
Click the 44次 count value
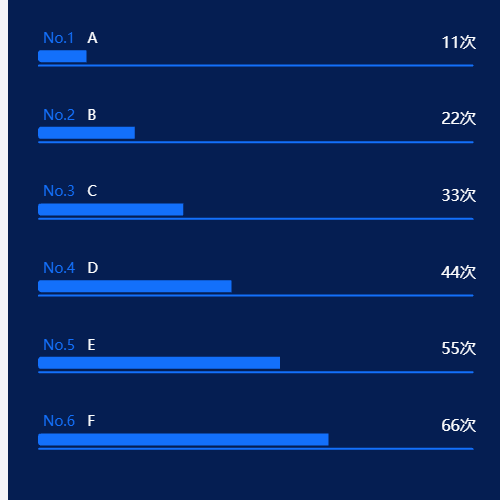coord(459,272)
